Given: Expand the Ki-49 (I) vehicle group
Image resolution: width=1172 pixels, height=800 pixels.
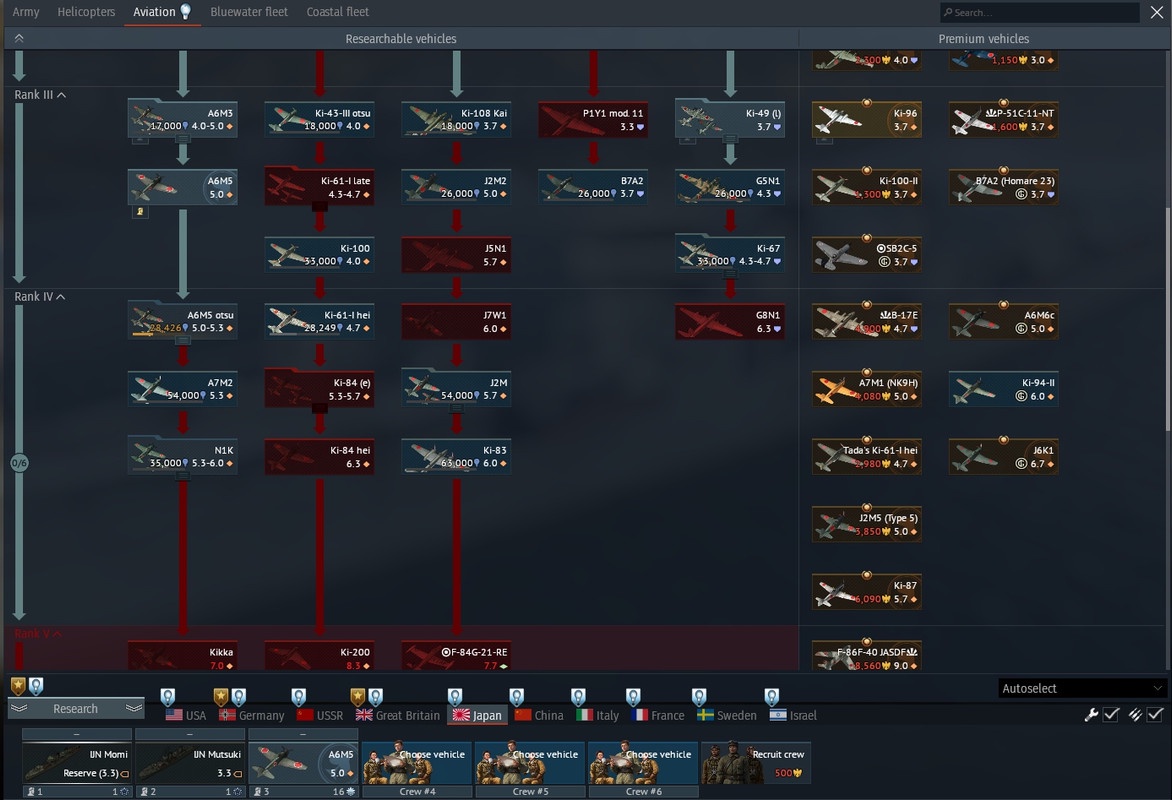Looking at the screenshot, I should [x=730, y=139].
